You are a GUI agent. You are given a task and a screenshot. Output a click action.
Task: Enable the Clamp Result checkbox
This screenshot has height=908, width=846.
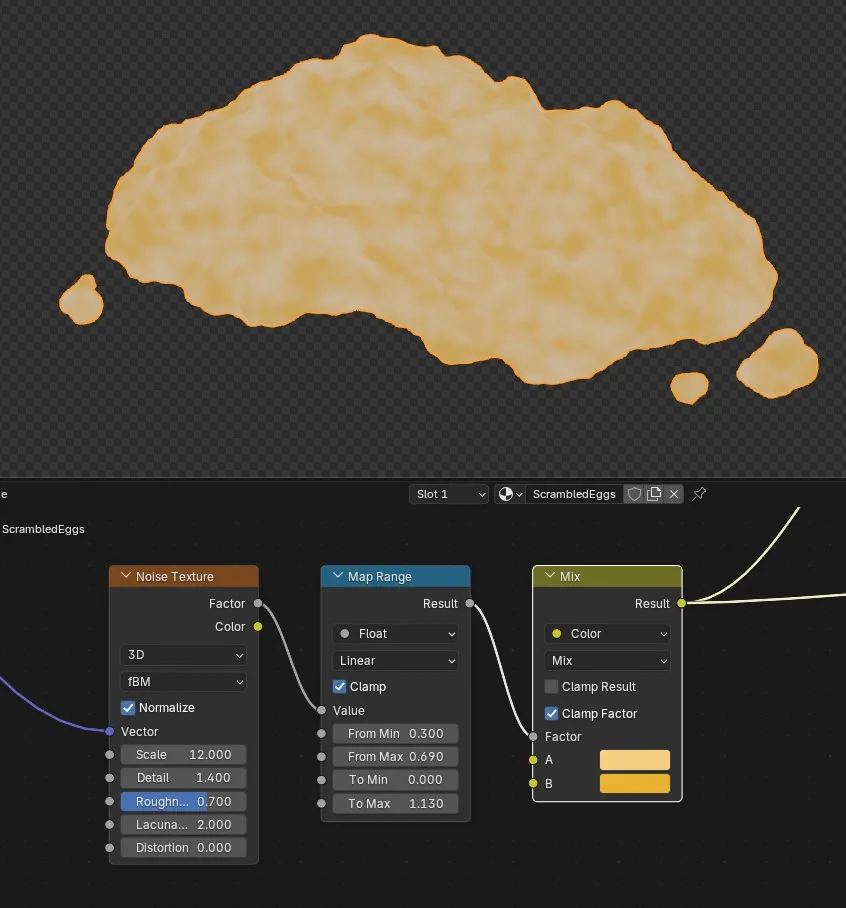pyautogui.click(x=552, y=687)
